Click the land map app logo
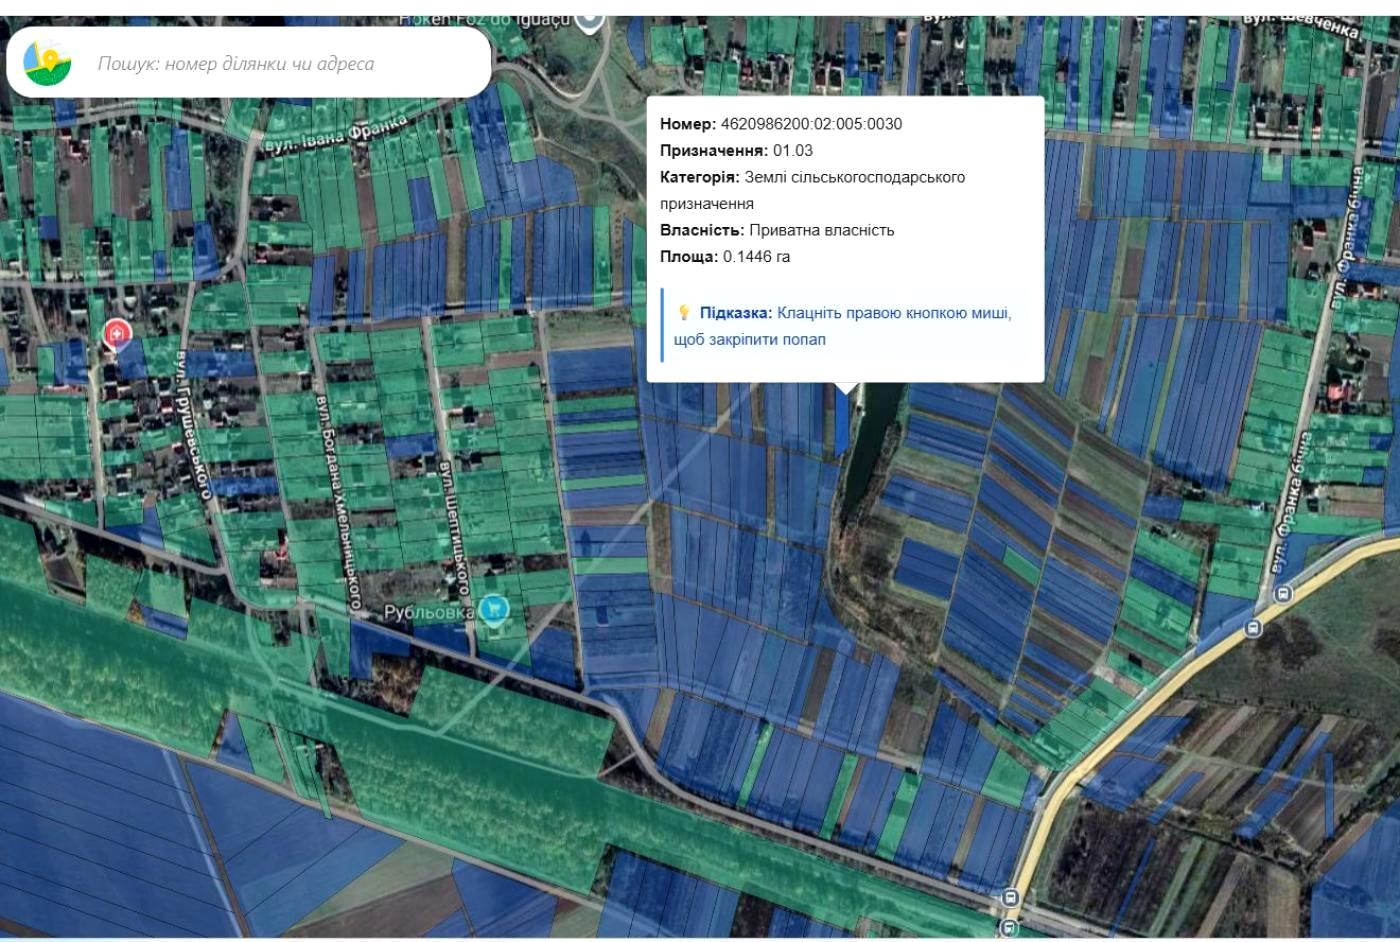Screen dimensions: 1400x942 pos(47,62)
